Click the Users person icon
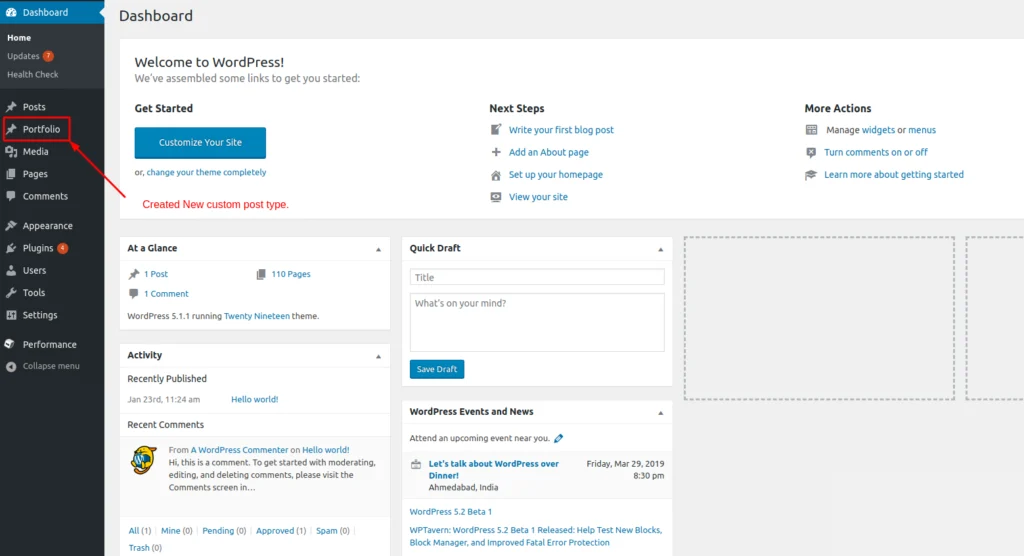 [x=11, y=270]
